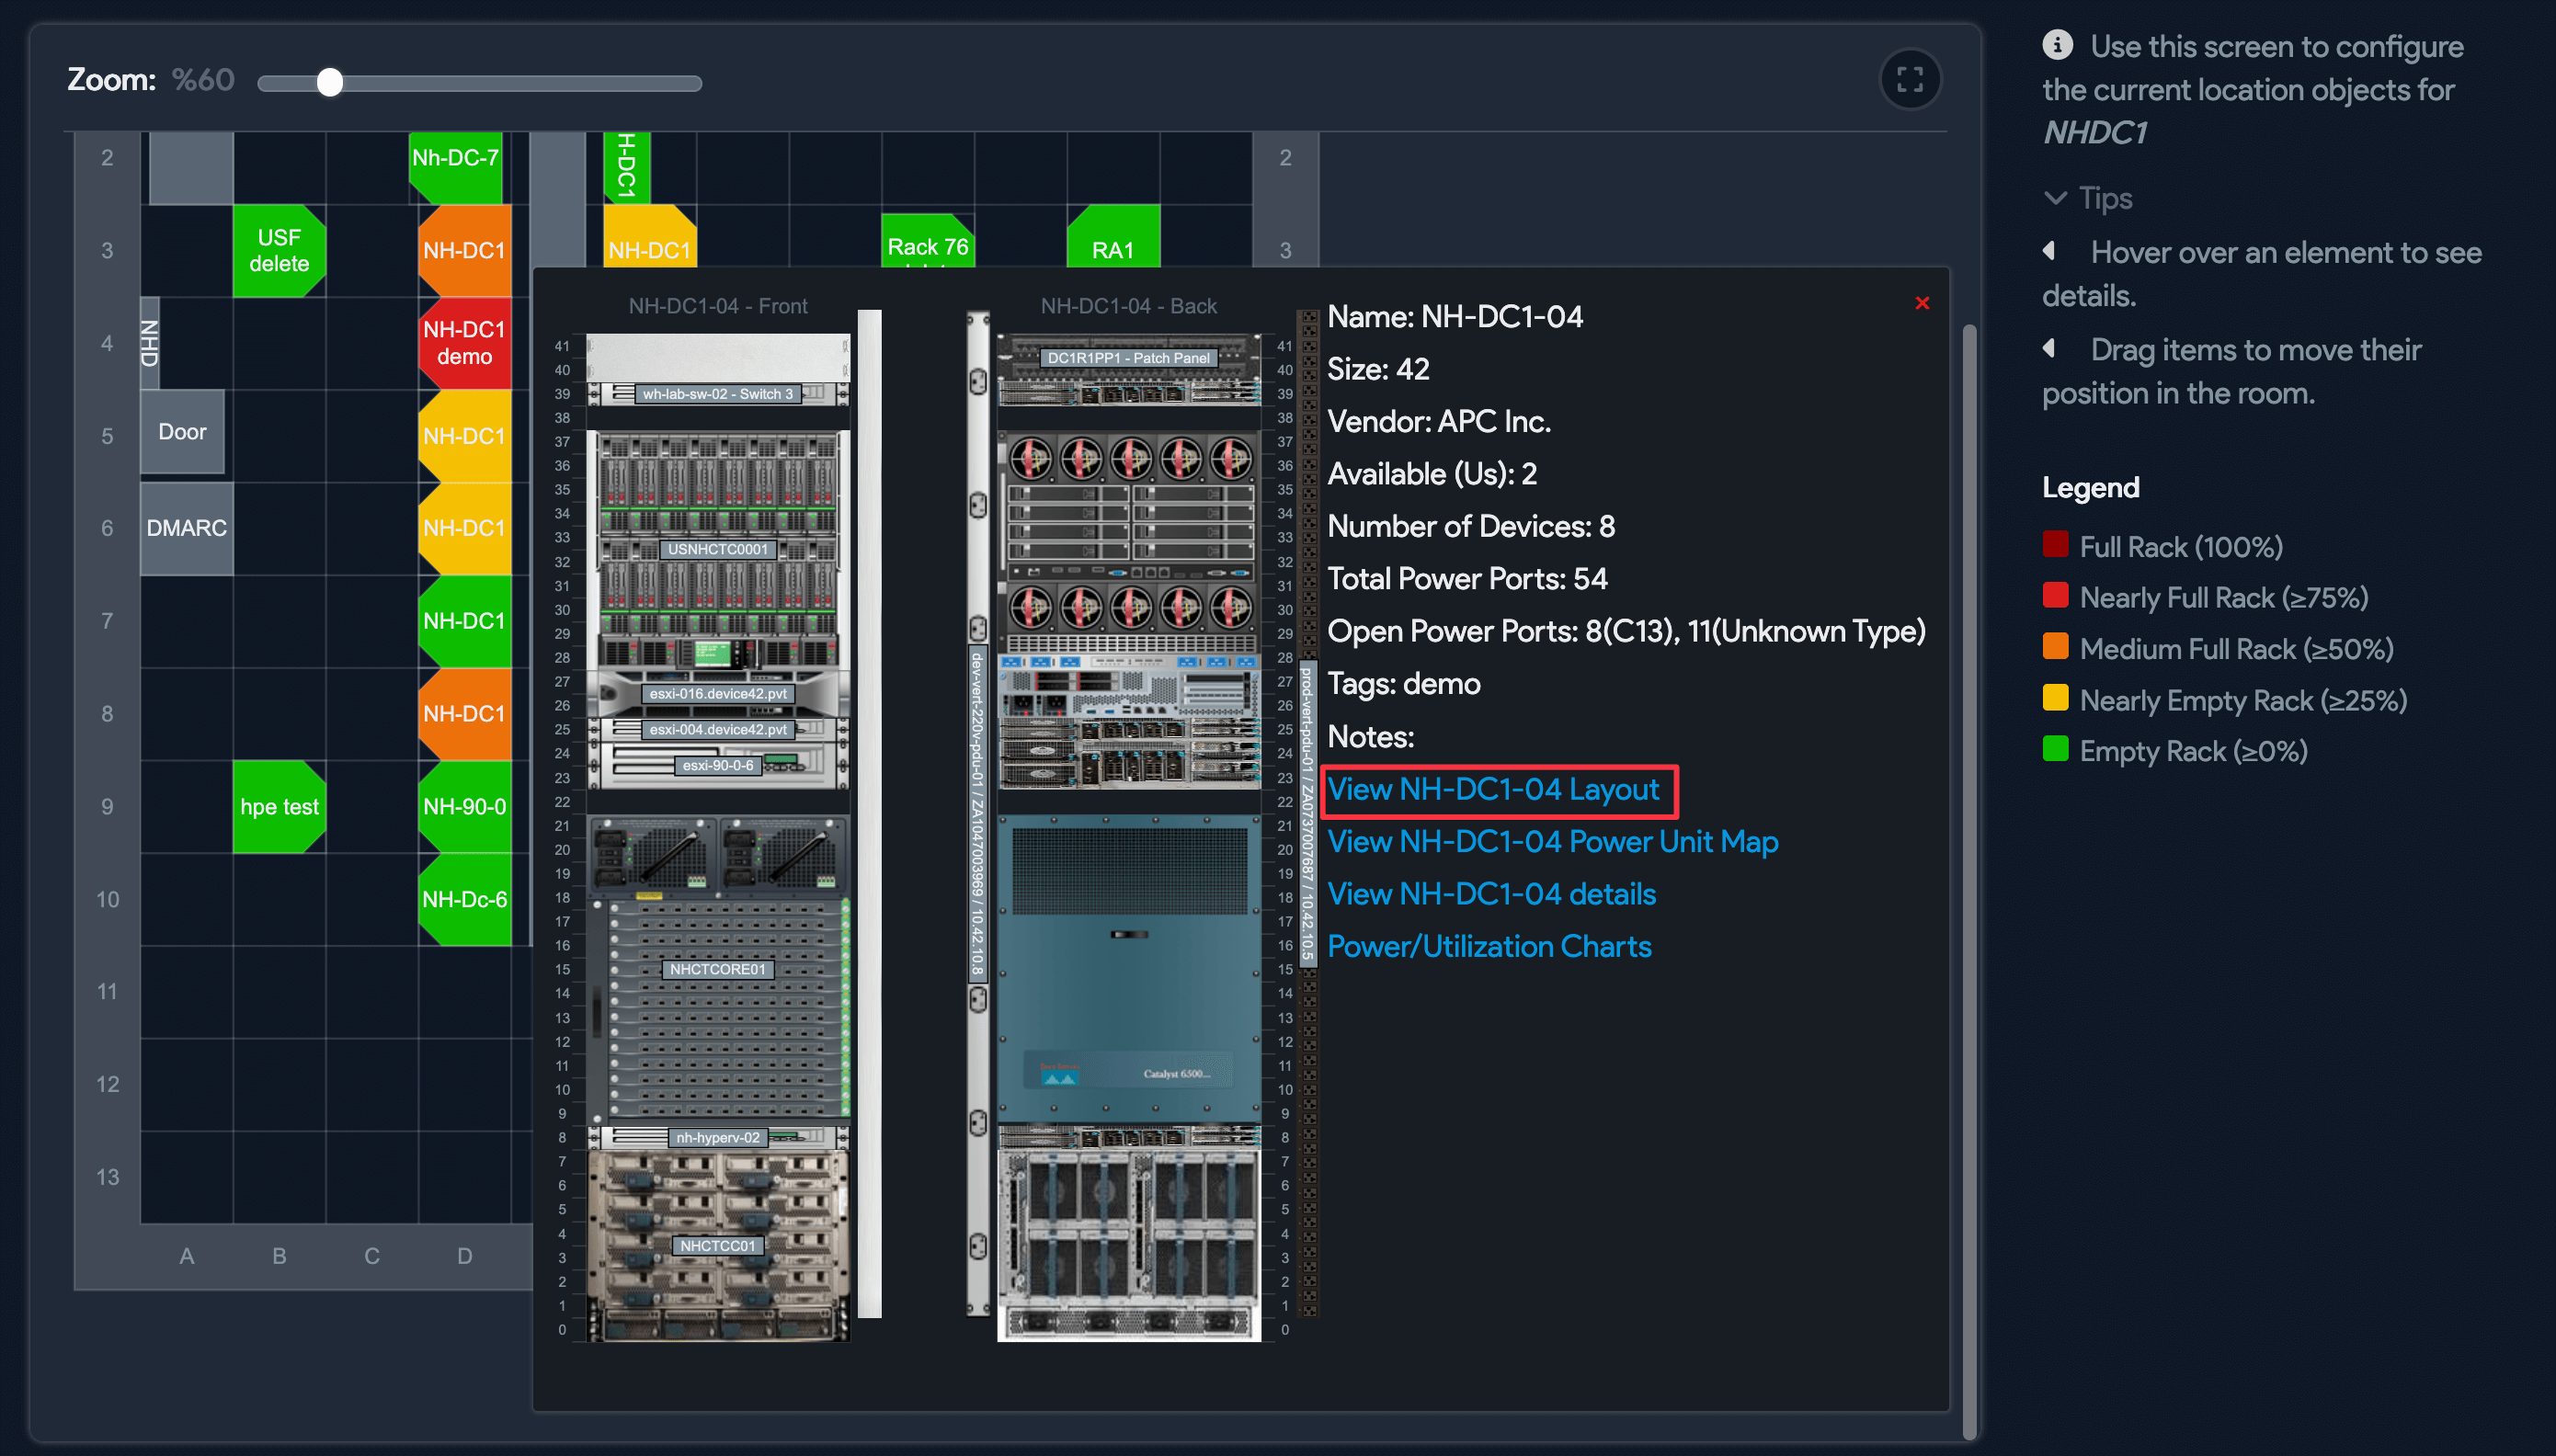Viewport: 2556px width, 1456px height.
Task: Select the Rack 76 tile
Action: [x=928, y=244]
